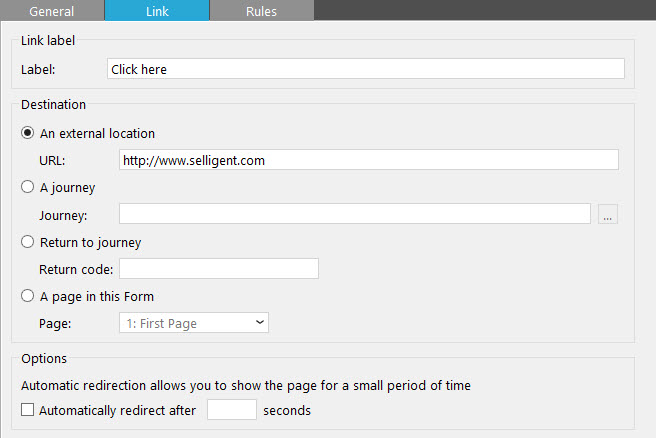Viewport: 656px width, 438px height.
Task: Click the Return code input box
Action: [x=218, y=269]
